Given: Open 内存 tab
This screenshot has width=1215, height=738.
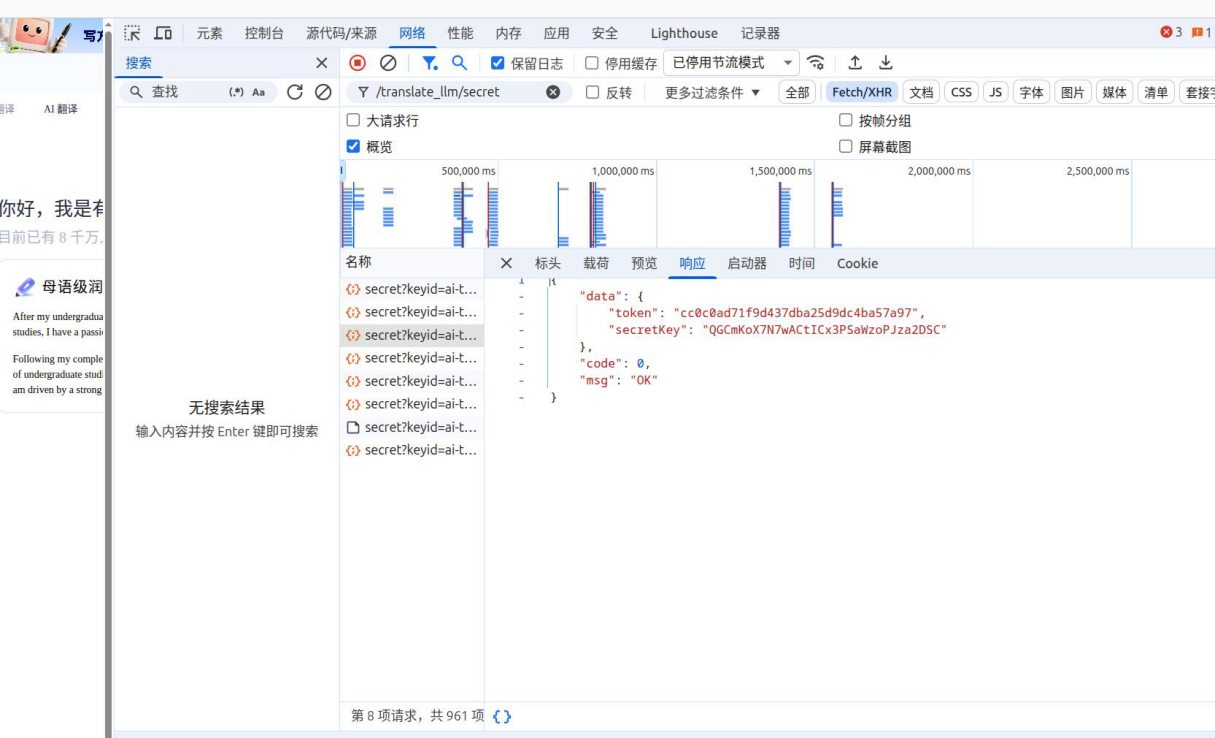Looking at the screenshot, I should coord(508,33).
